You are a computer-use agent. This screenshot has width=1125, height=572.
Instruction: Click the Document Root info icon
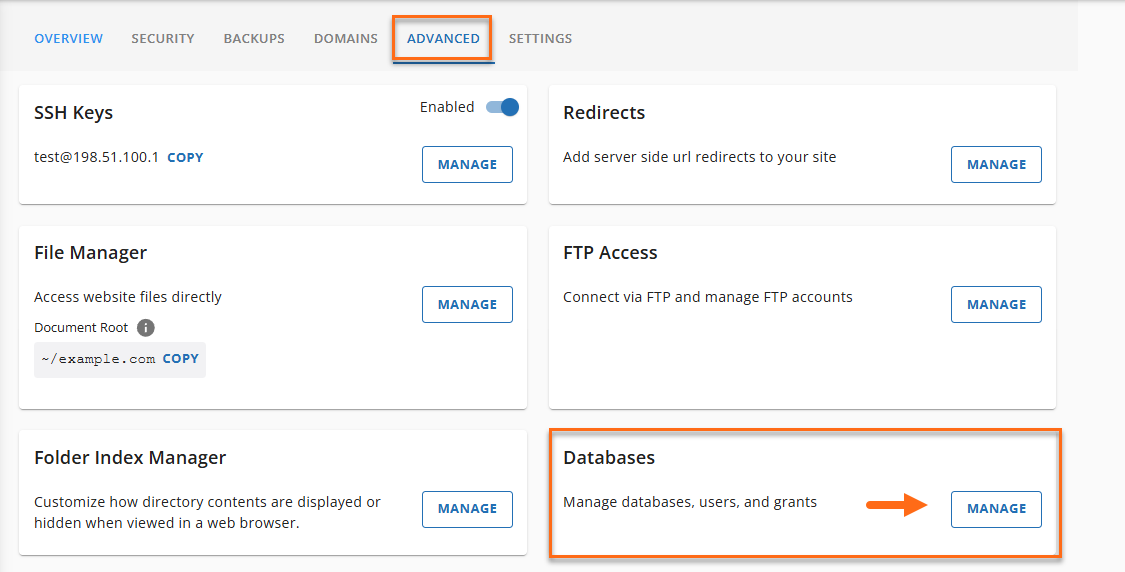click(x=146, y=328)
